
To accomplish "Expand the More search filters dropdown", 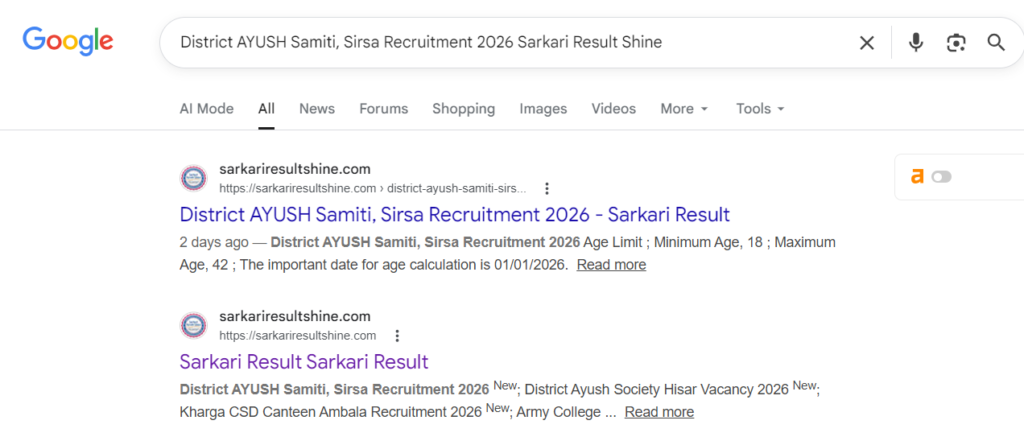I will point(684,109).
